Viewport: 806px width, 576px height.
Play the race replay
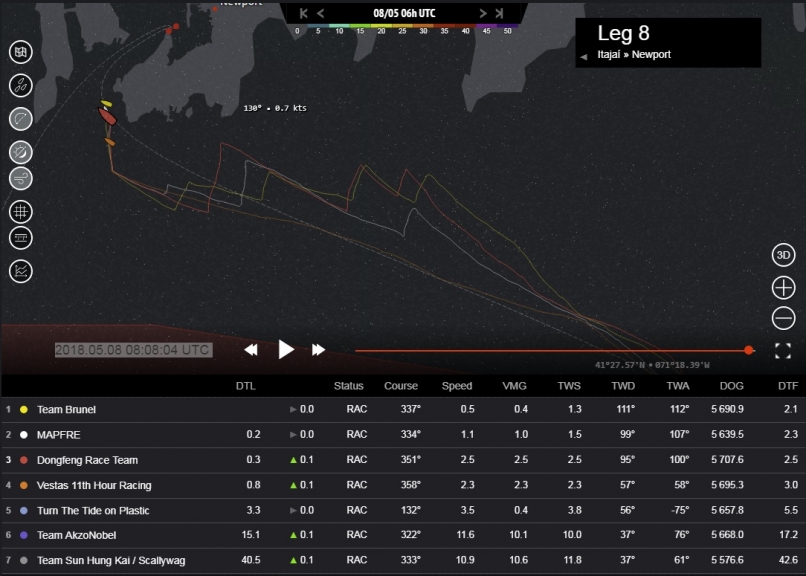(286, 349)
